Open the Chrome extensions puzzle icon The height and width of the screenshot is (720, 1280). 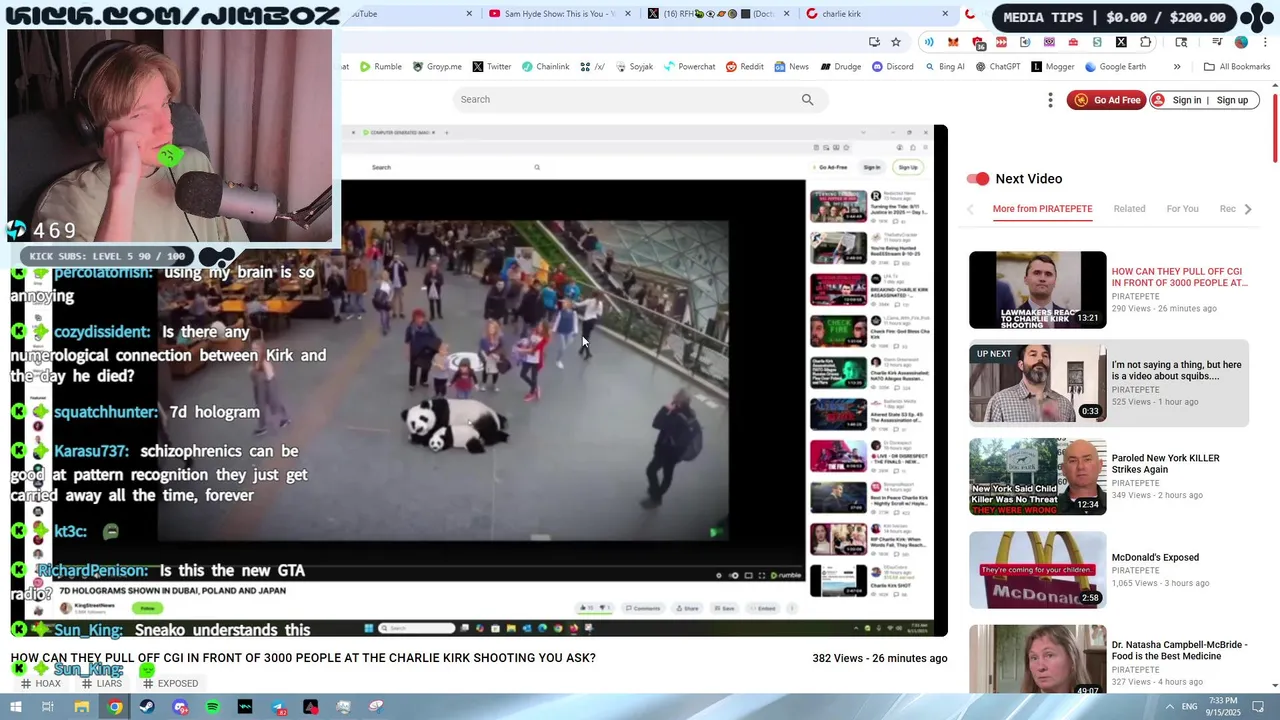tap(1146, 42)
